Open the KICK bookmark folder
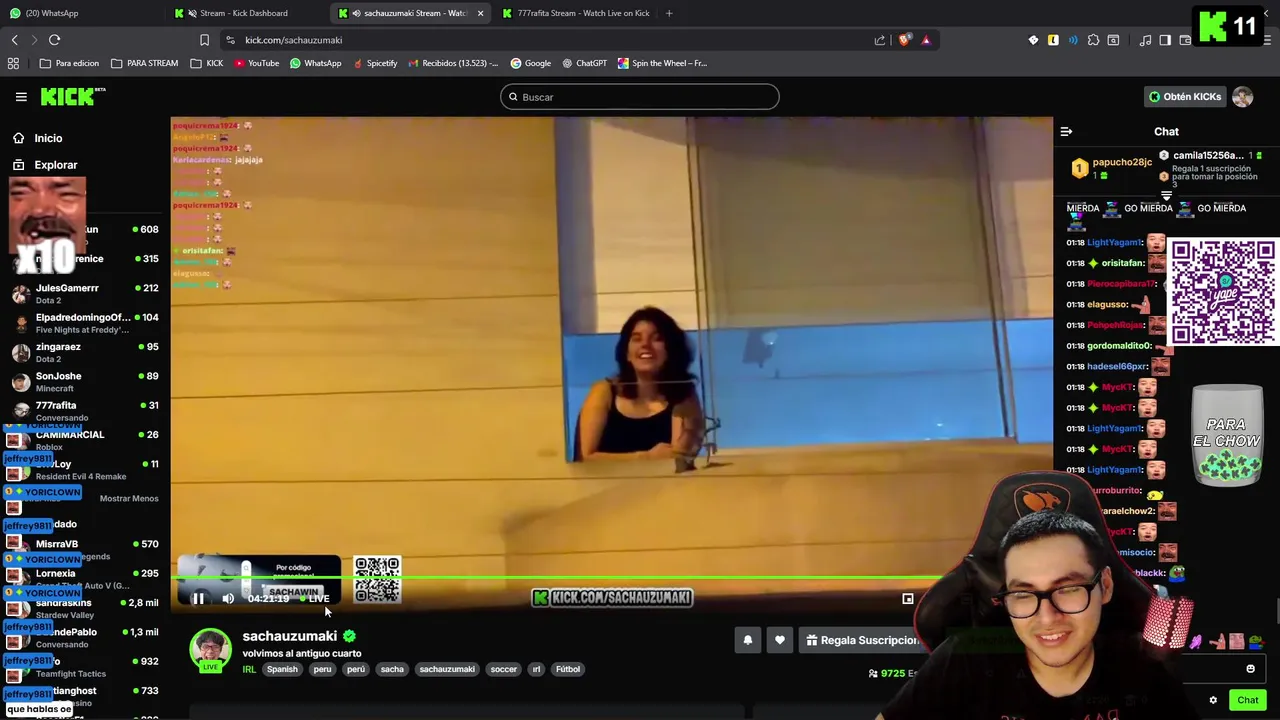This screenshot has width=1280, height=720. tap(207, 63)
